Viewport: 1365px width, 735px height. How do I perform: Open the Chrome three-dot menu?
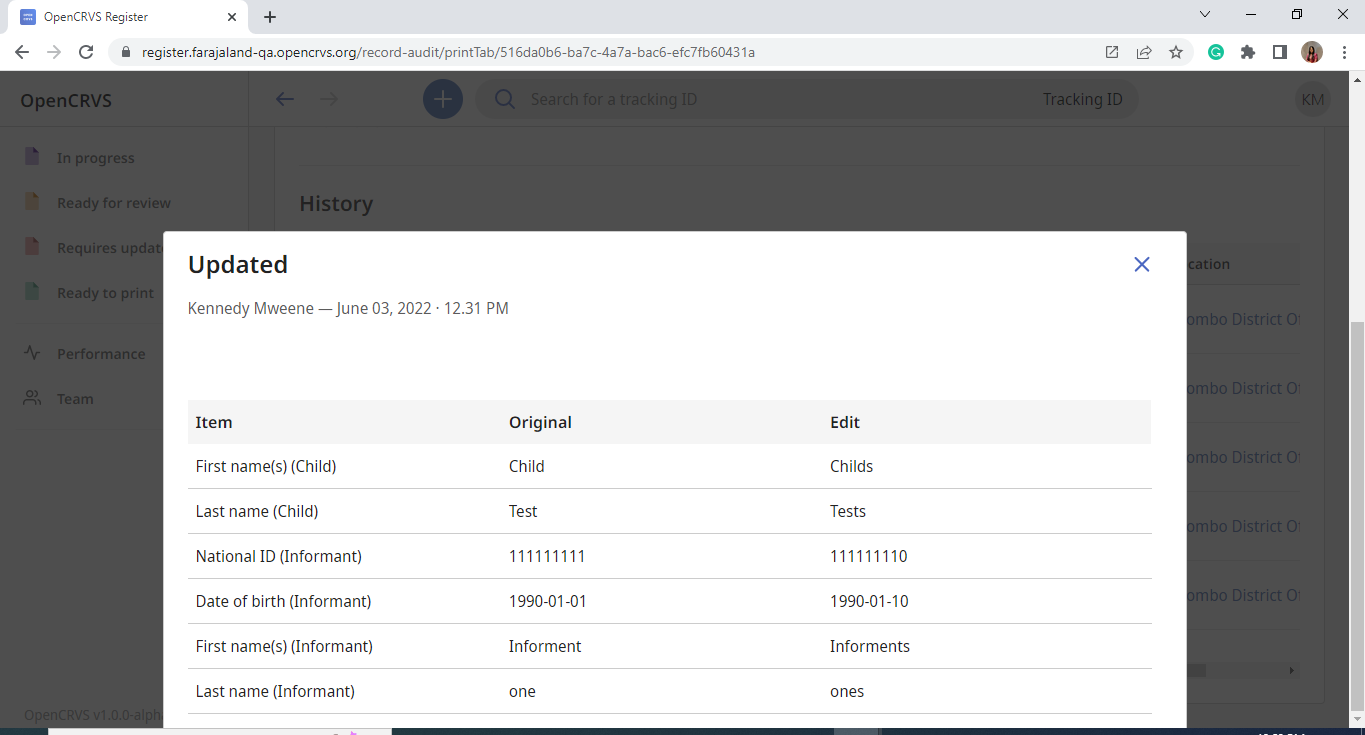click(1344, 51)
